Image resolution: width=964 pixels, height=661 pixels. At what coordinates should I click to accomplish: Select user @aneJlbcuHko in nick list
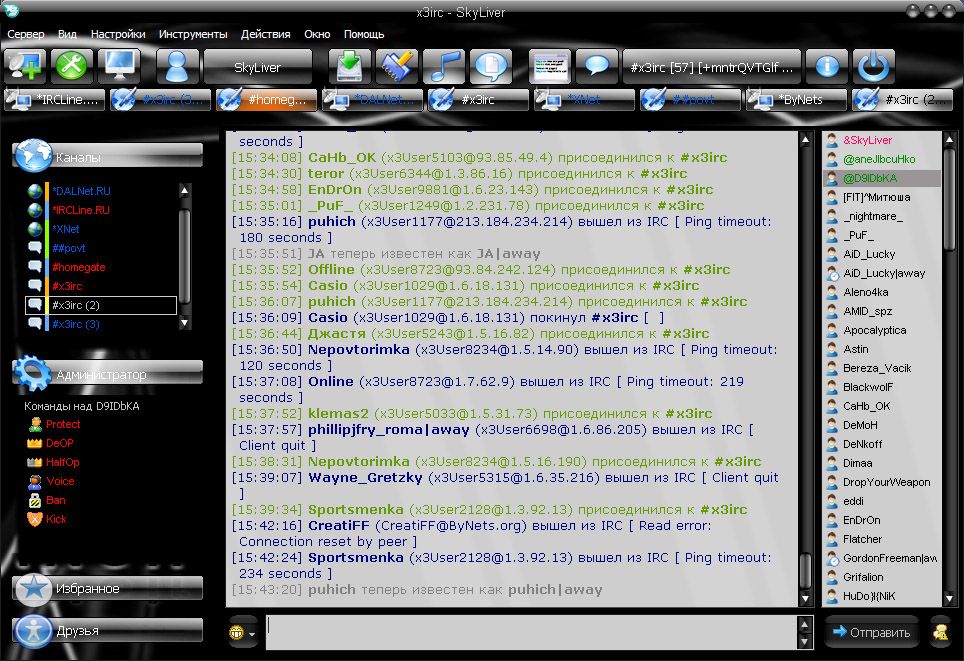click(x=881, y=159)
